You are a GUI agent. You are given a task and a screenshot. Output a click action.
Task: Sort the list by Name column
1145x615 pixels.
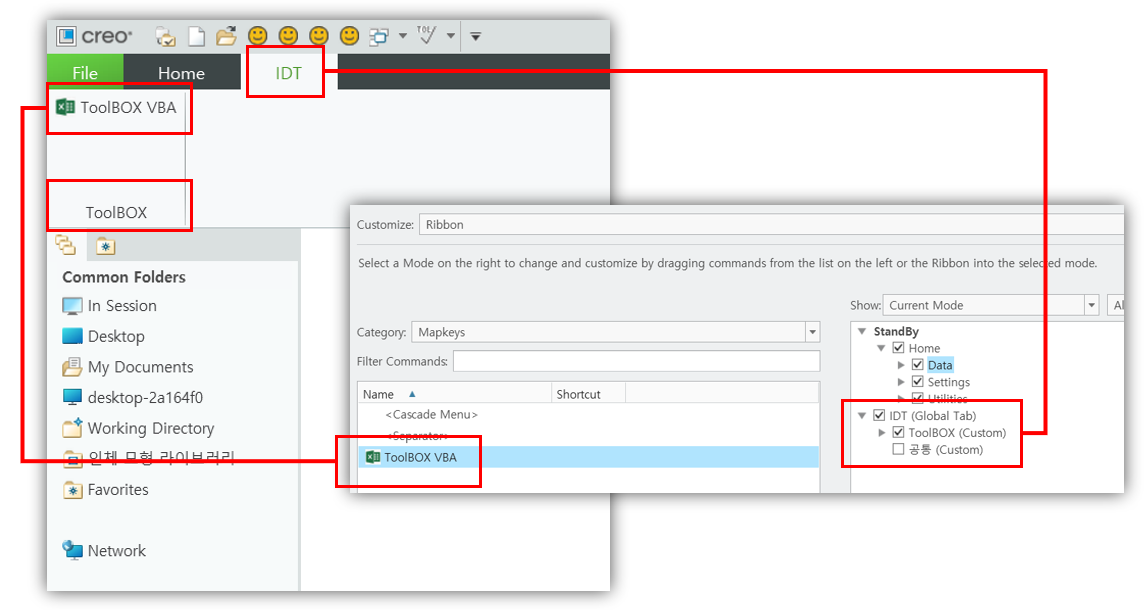[454, 394]
